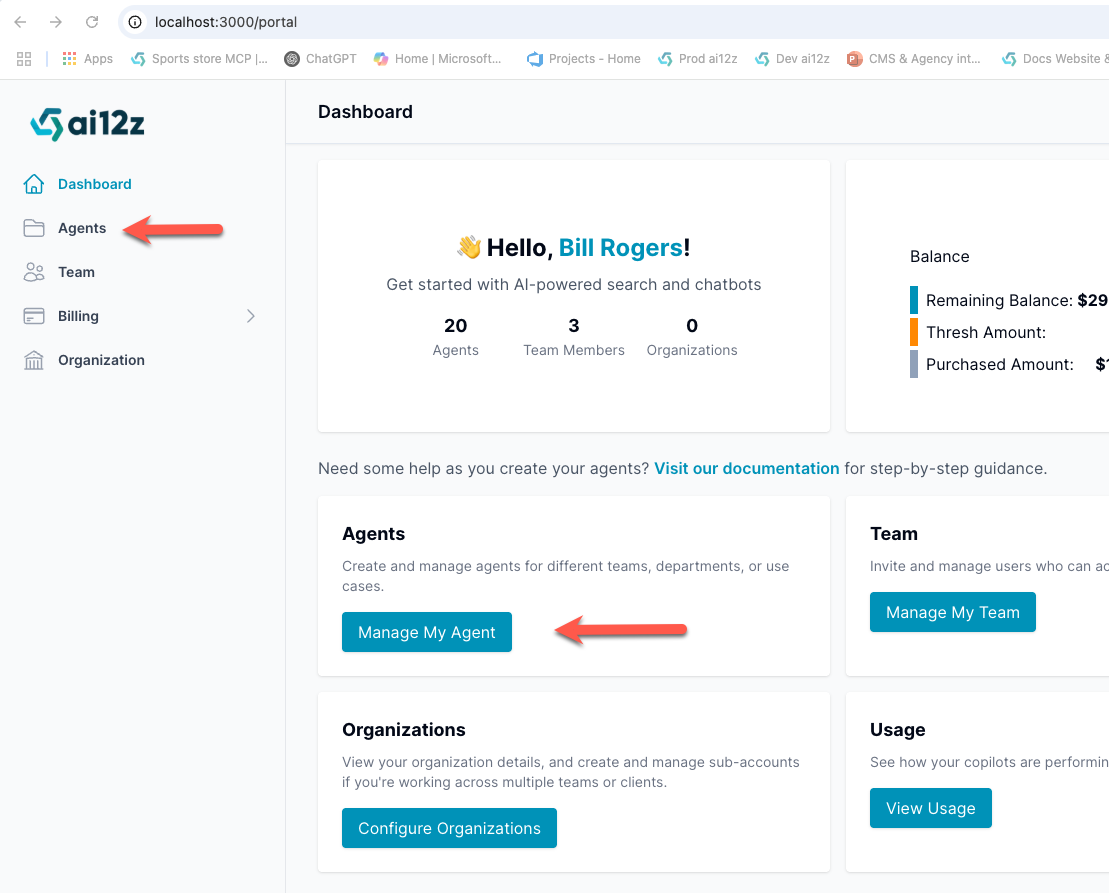Image resolution: width=1109 pixels, height=893 pixels.
Task: Reload the page with the refresh icon
Action: (x=92, y=22)
